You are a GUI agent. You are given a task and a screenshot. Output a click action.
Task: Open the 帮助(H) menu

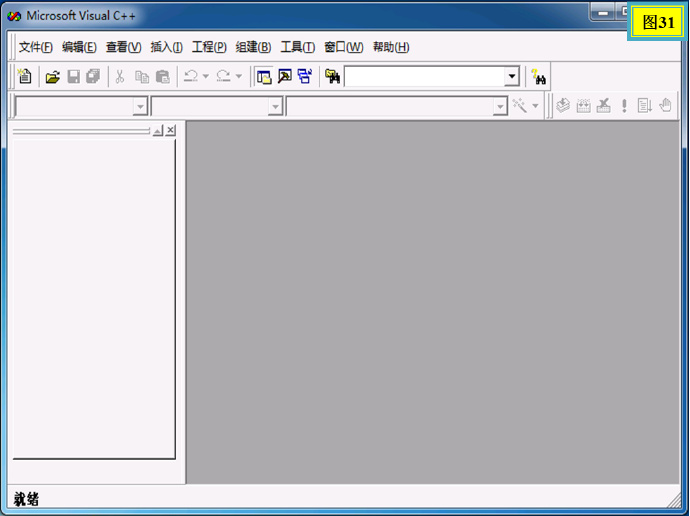click(x=391, y=47)
